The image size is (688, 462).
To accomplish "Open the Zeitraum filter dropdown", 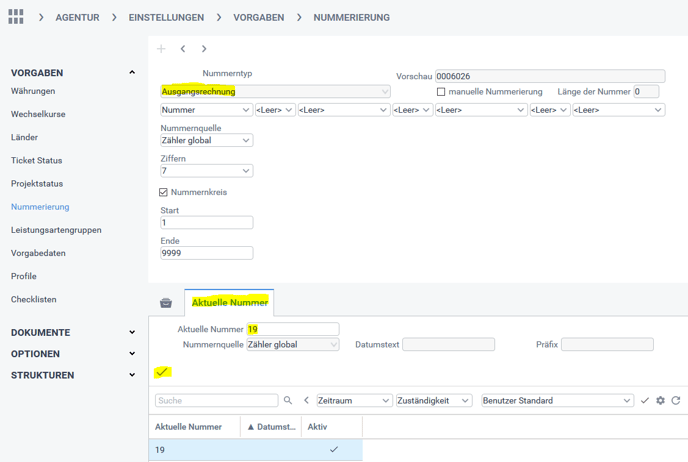I will click(354, 401).
